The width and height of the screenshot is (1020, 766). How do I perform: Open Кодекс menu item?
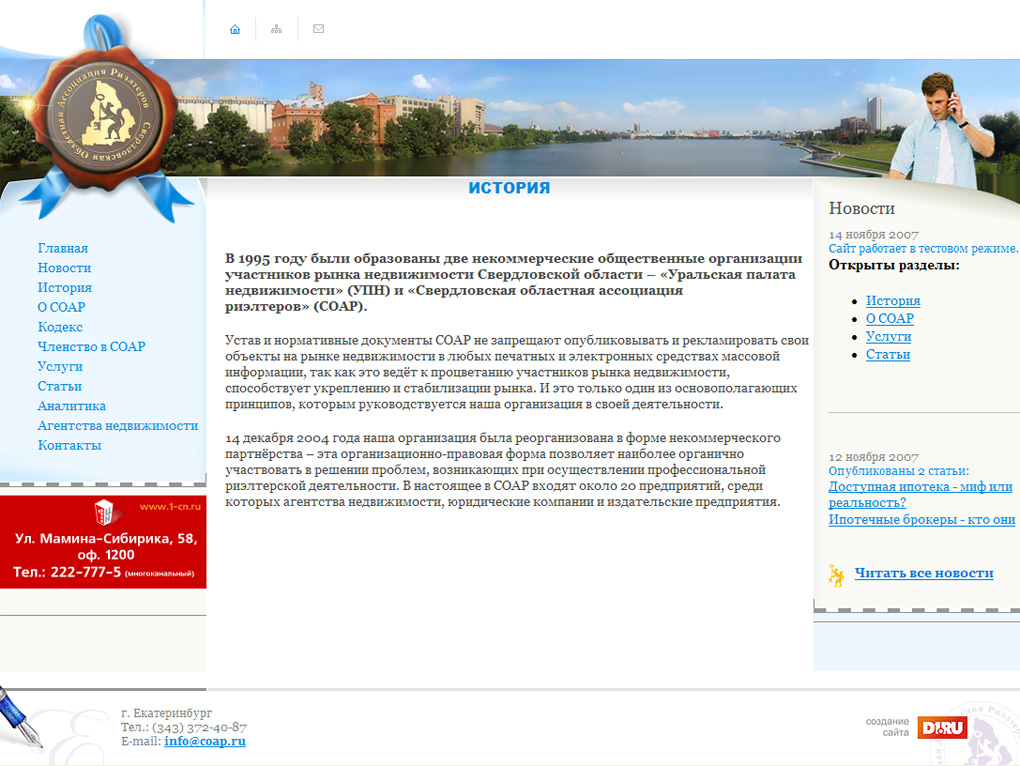point(60,327)
